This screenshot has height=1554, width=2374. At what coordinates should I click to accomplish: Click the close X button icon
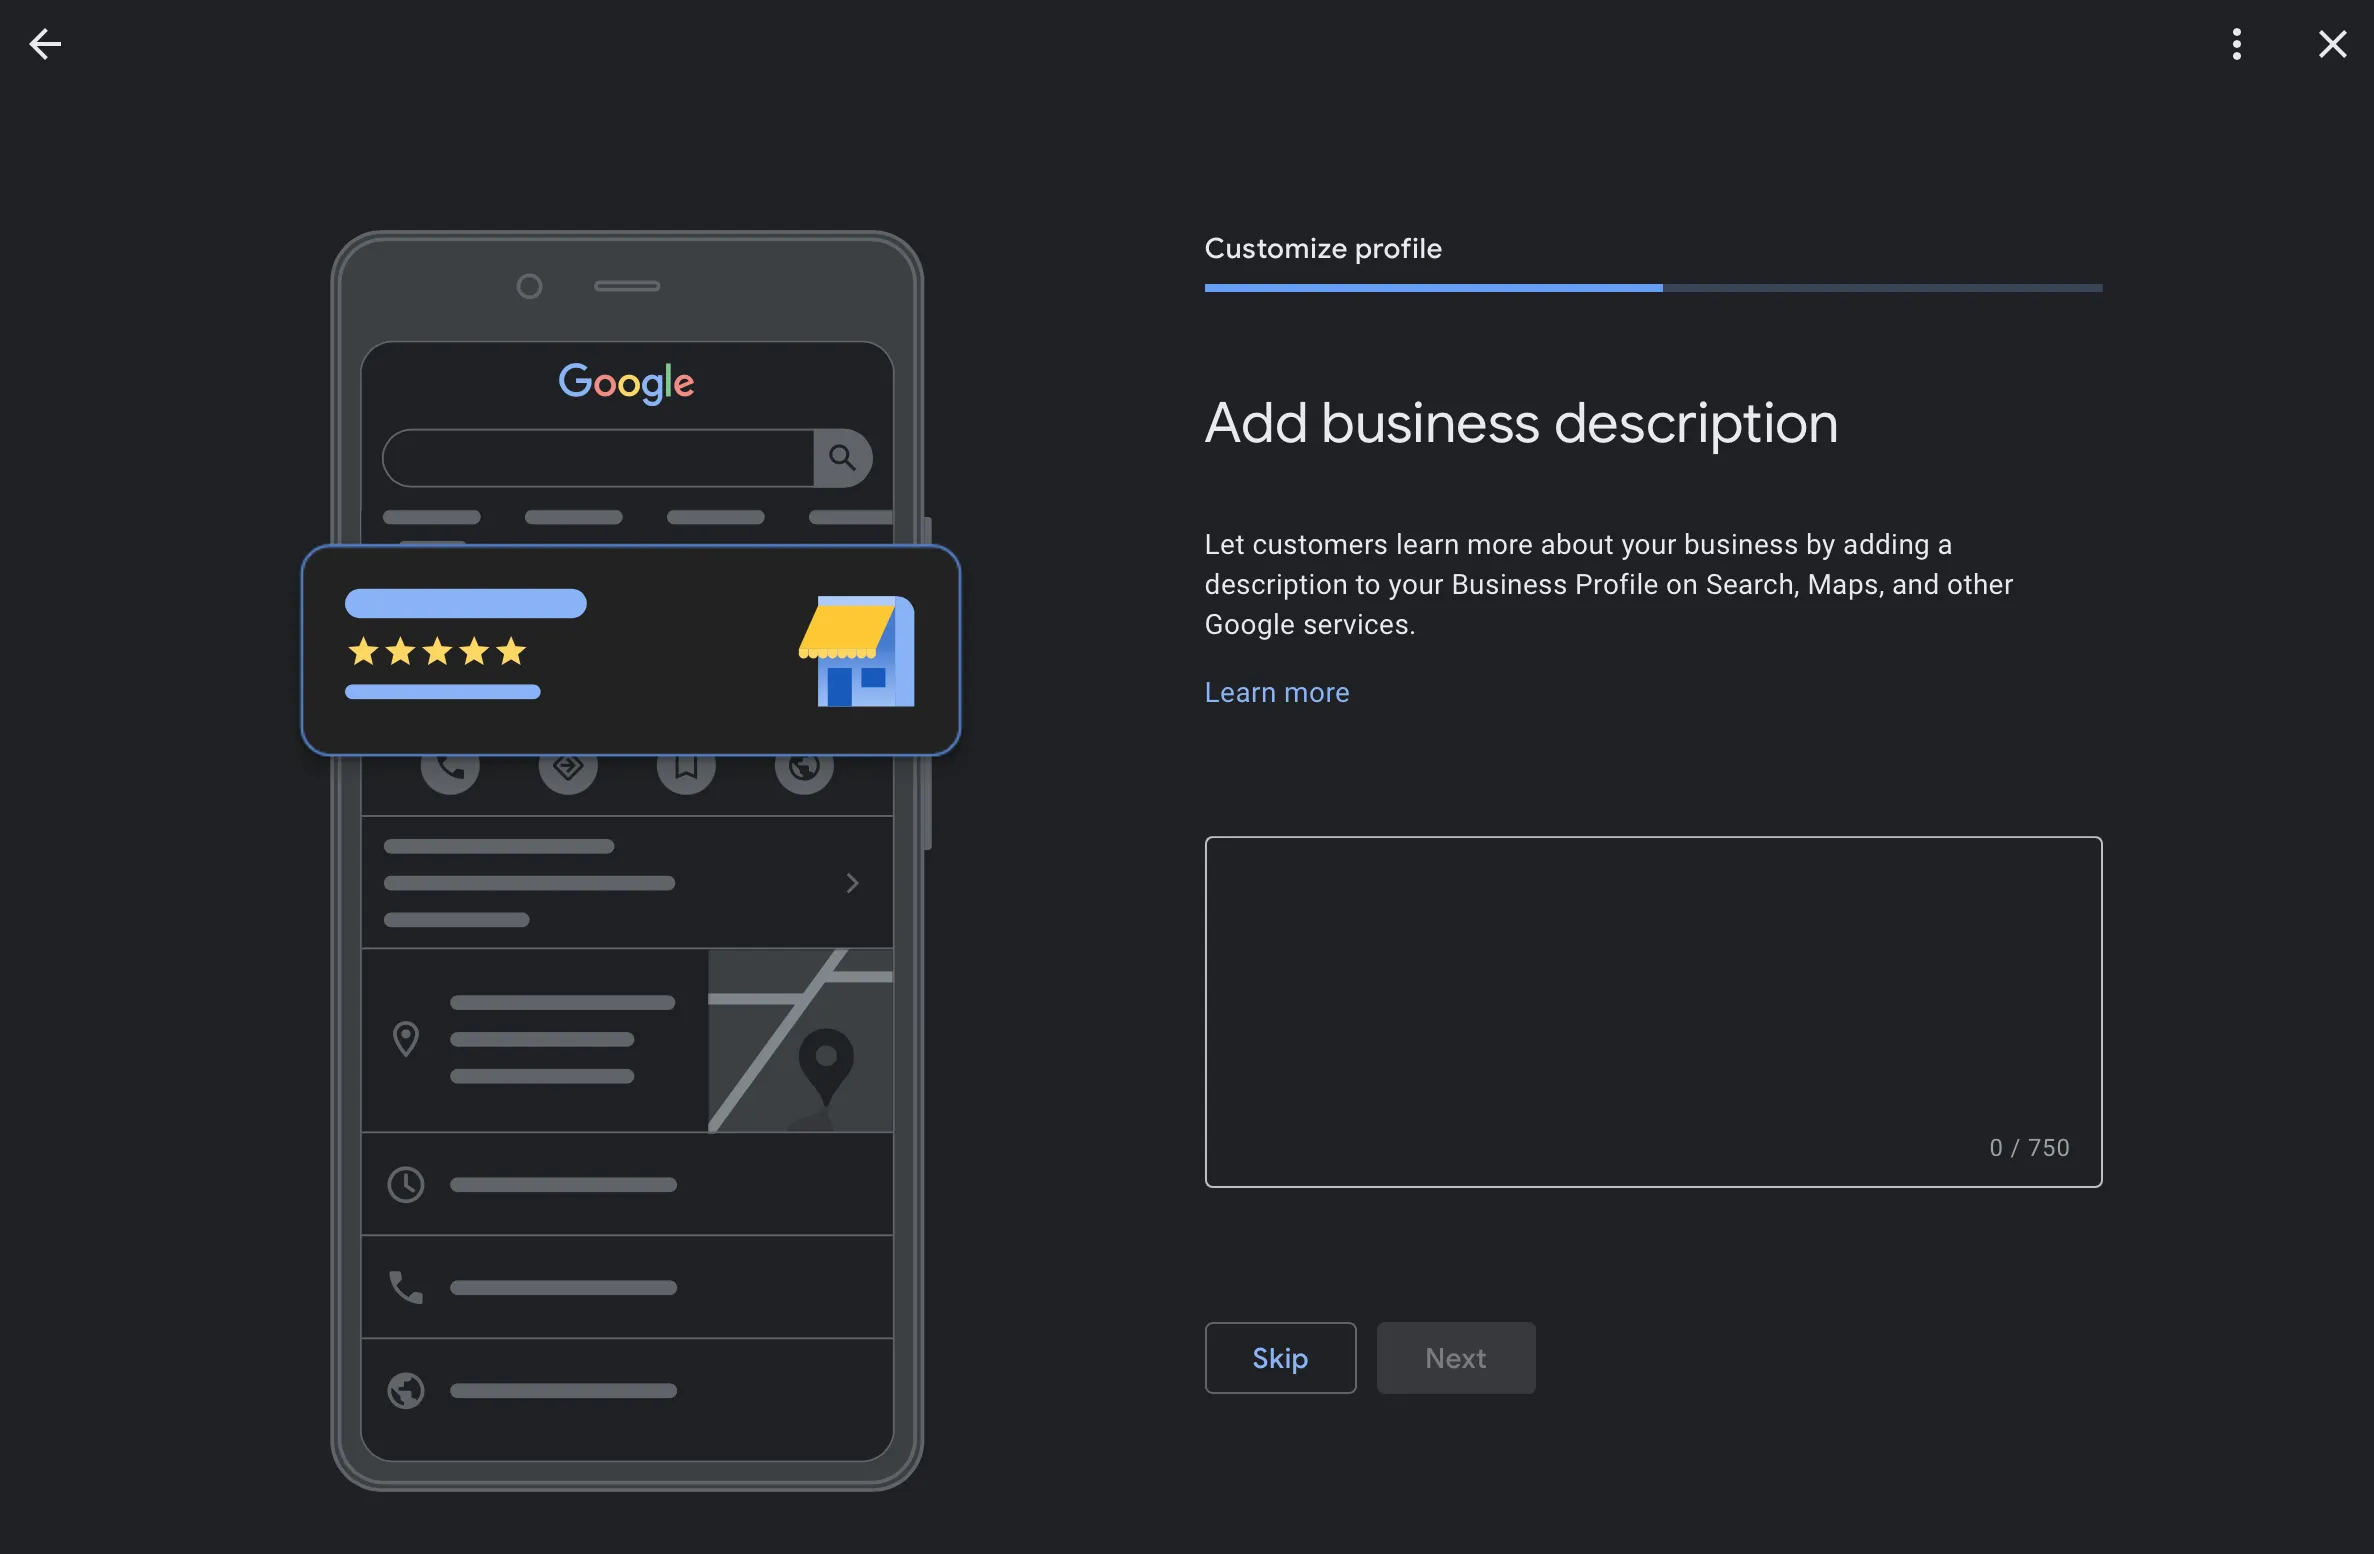2332,43
